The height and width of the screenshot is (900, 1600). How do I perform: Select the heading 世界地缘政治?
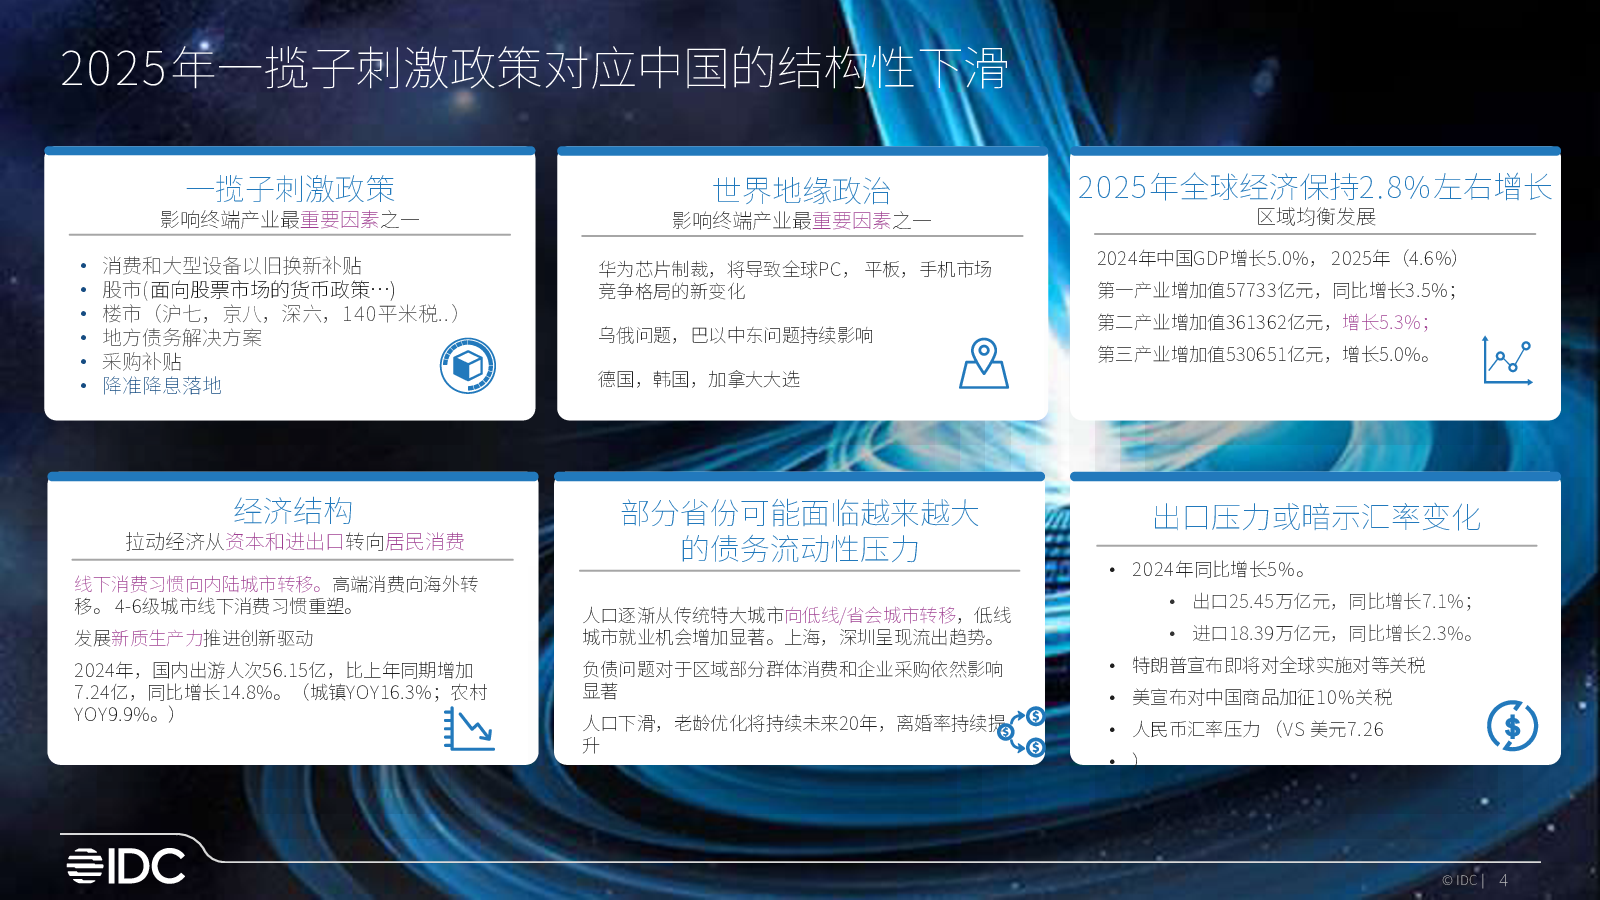802,191
